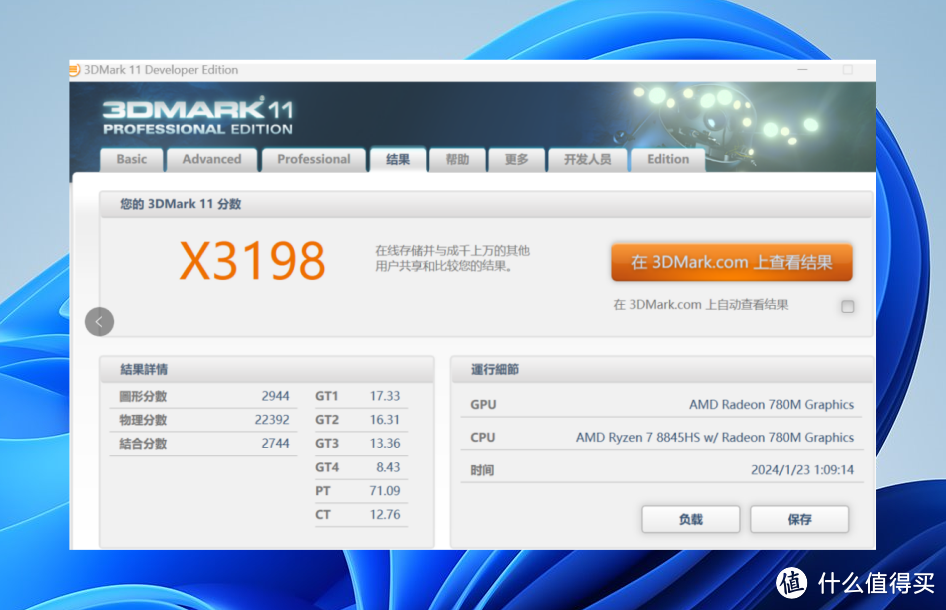The image size is (946, 610).
Task: Click the GT2 value 16.31
Action: [x=385, y=420]
